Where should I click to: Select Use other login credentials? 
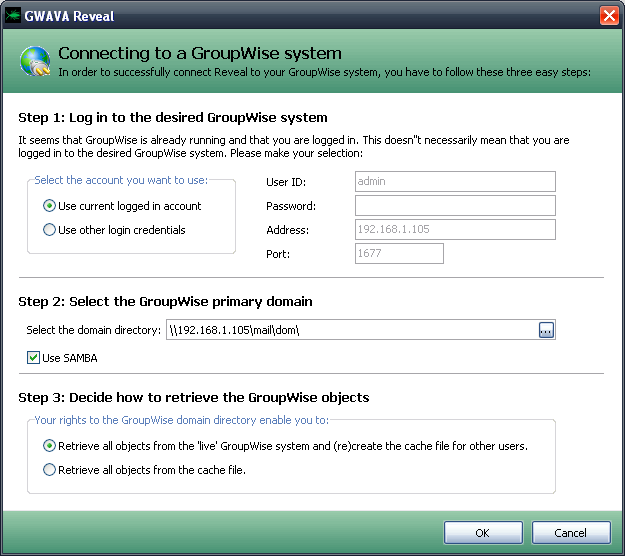pos(114,230)
